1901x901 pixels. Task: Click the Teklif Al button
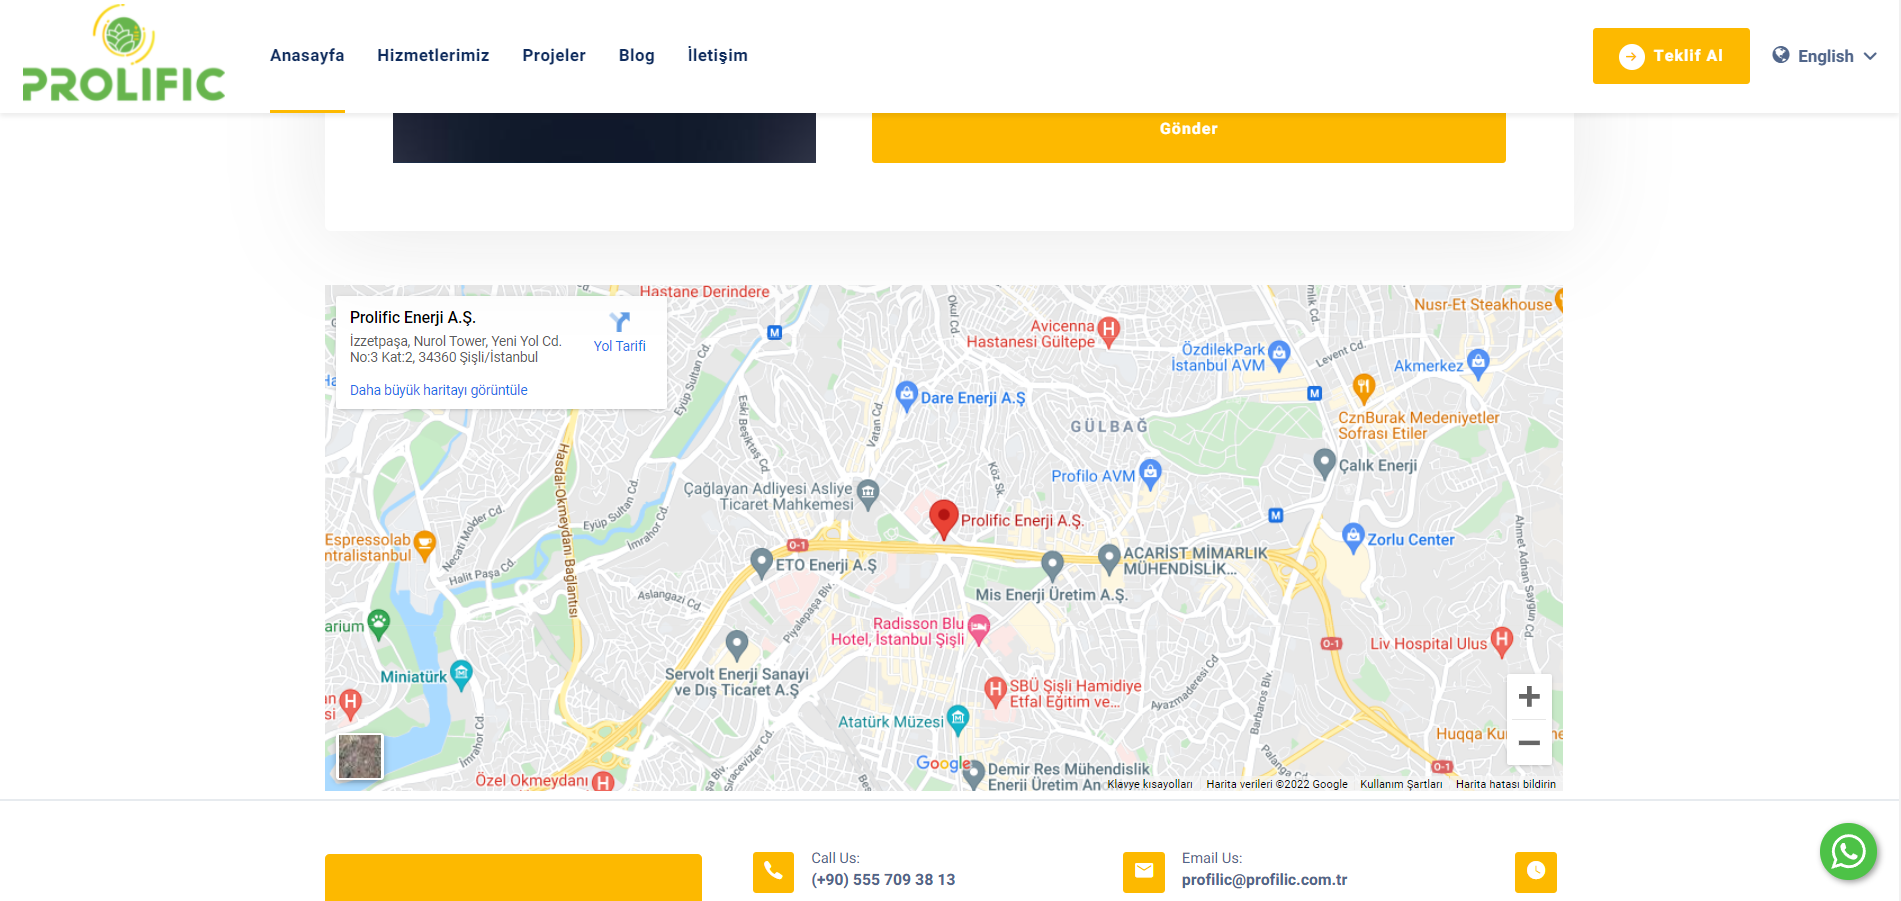coord(1671,56)
